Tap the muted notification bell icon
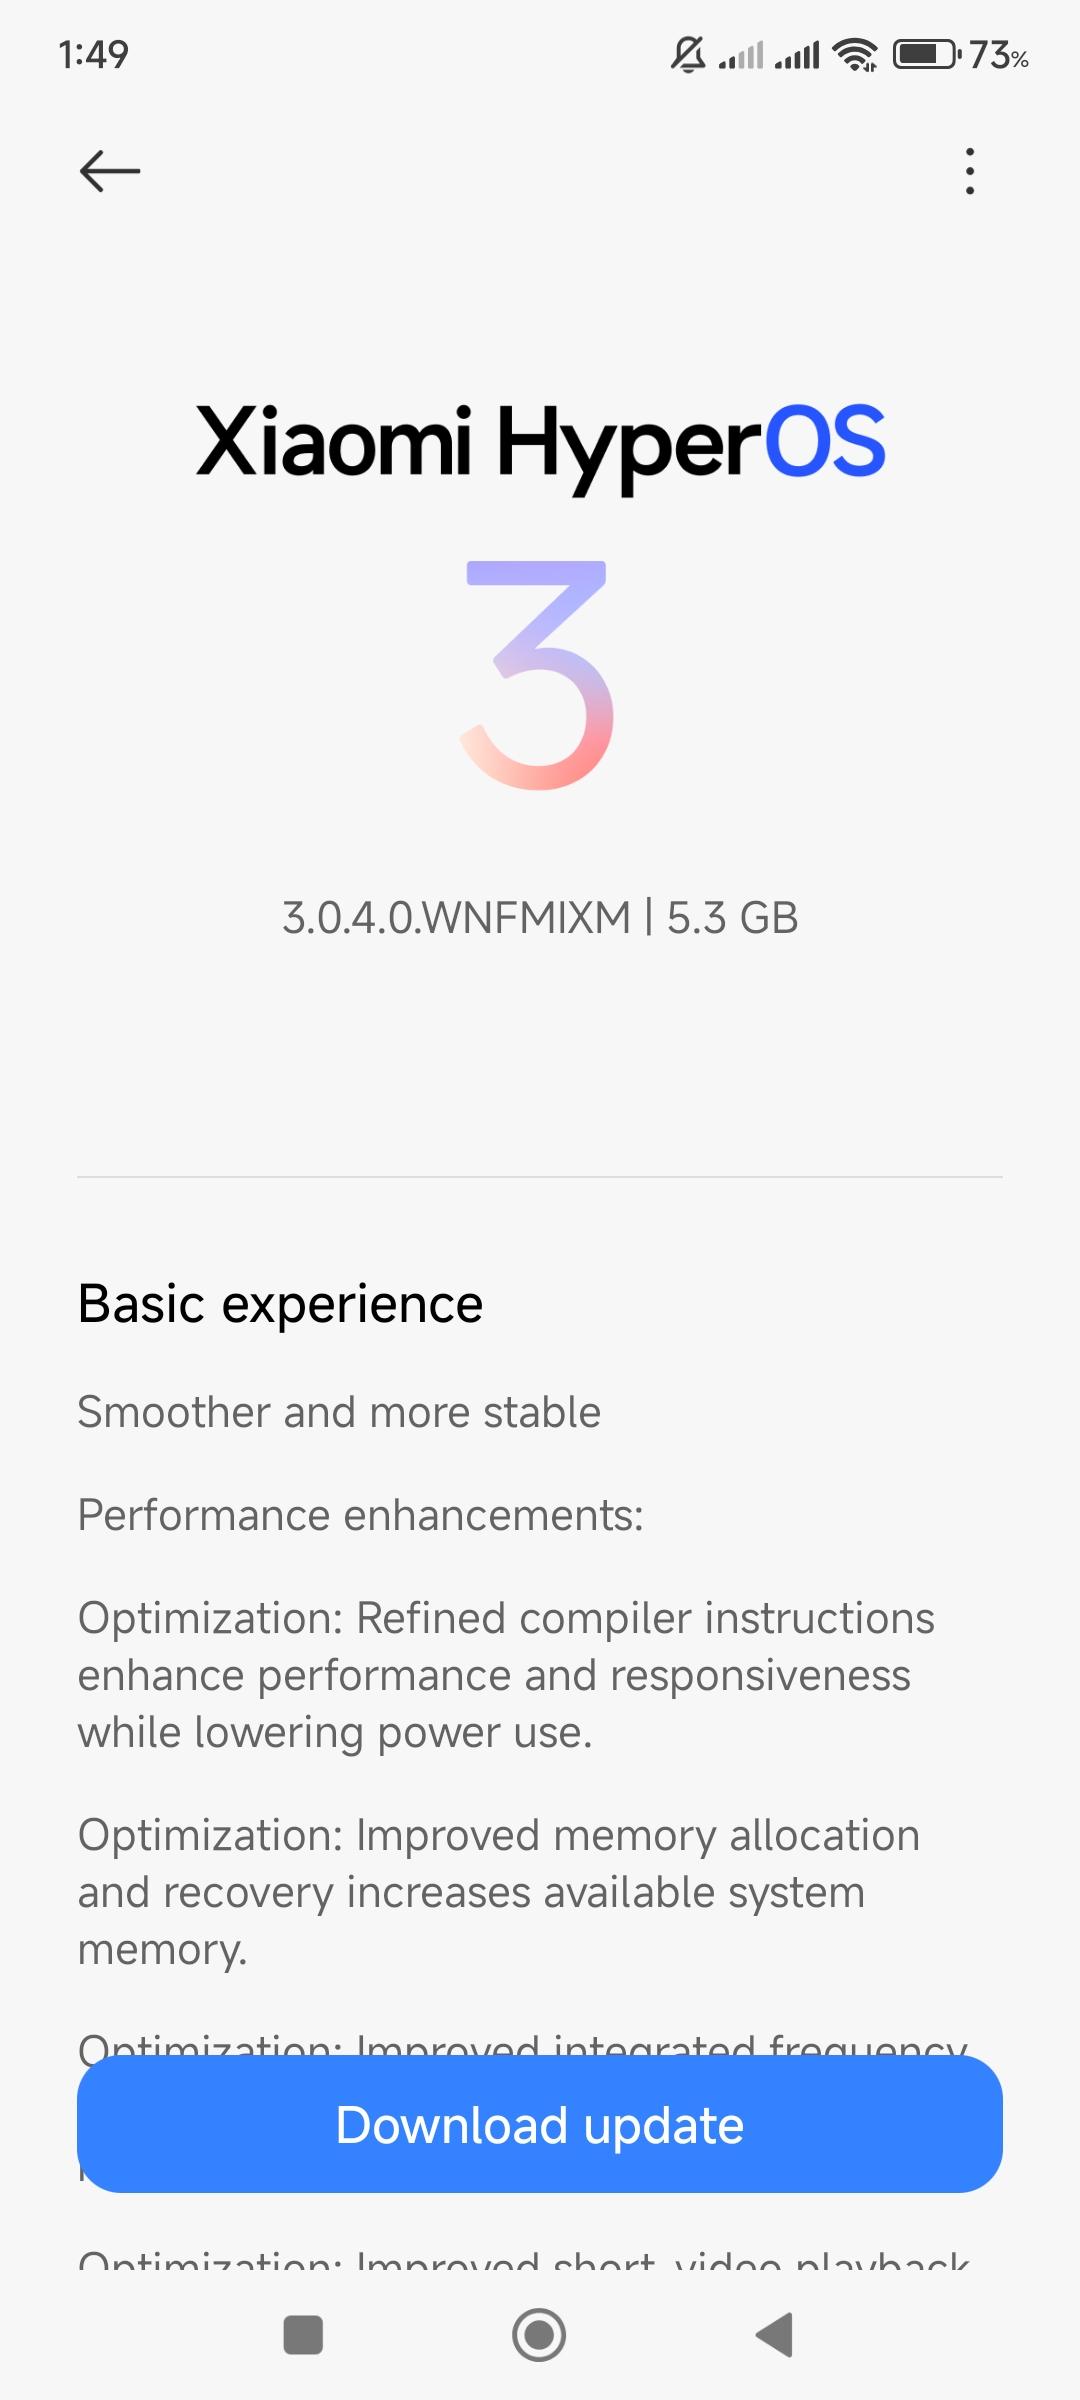 (688, 54)
